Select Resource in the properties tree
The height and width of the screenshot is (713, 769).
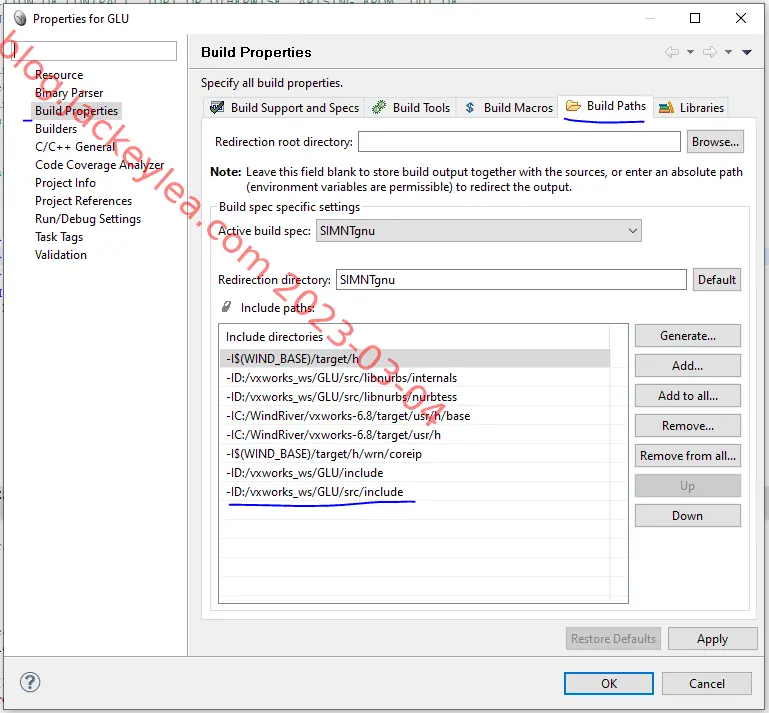59,75
